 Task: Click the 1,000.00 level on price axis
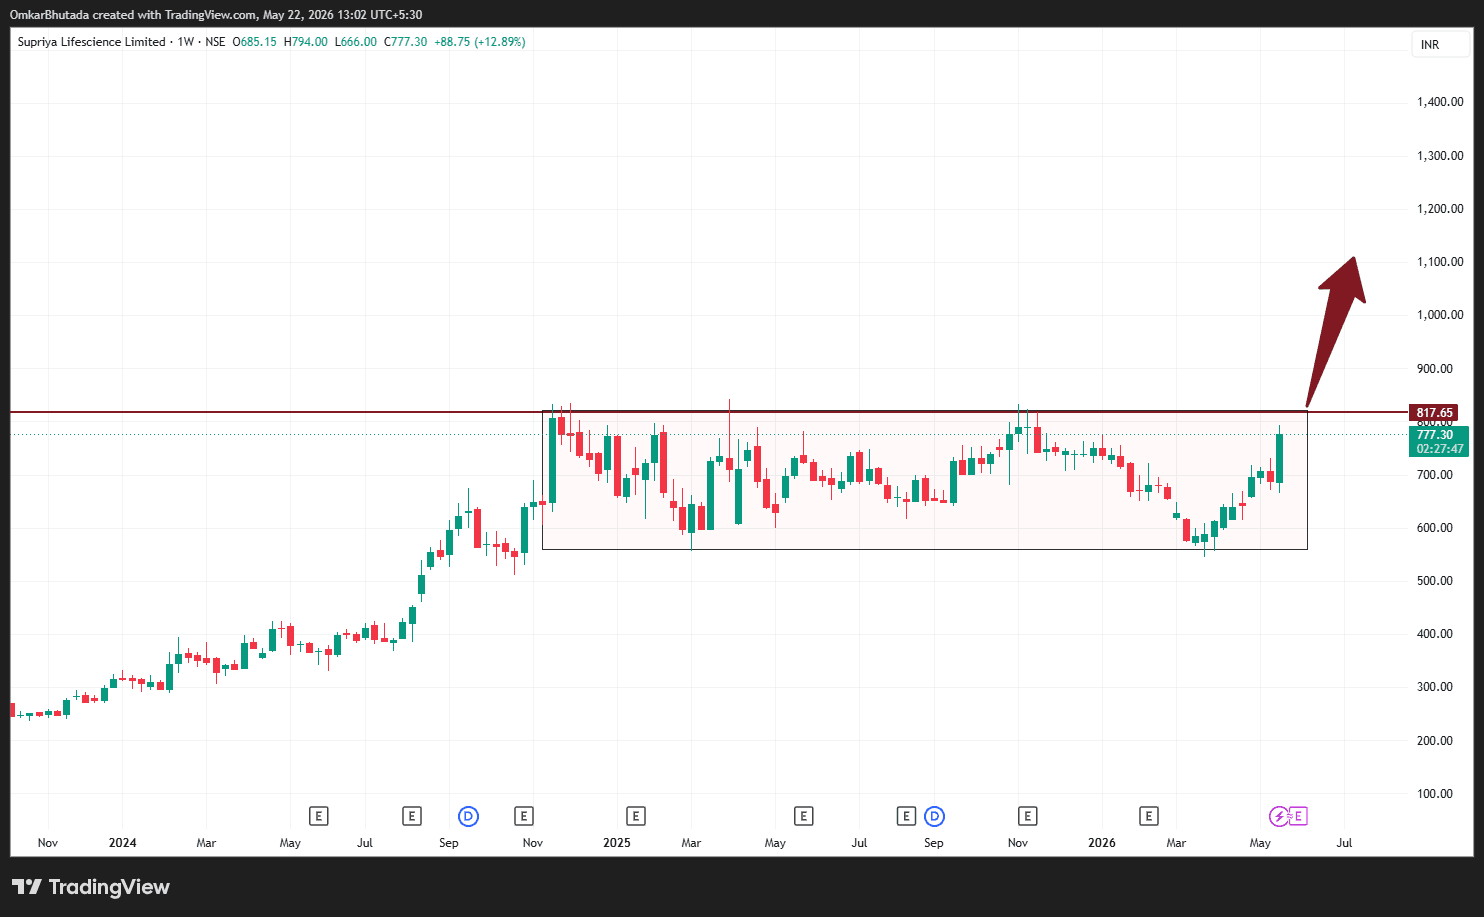pyautogui.click(x=1440, y=315)
